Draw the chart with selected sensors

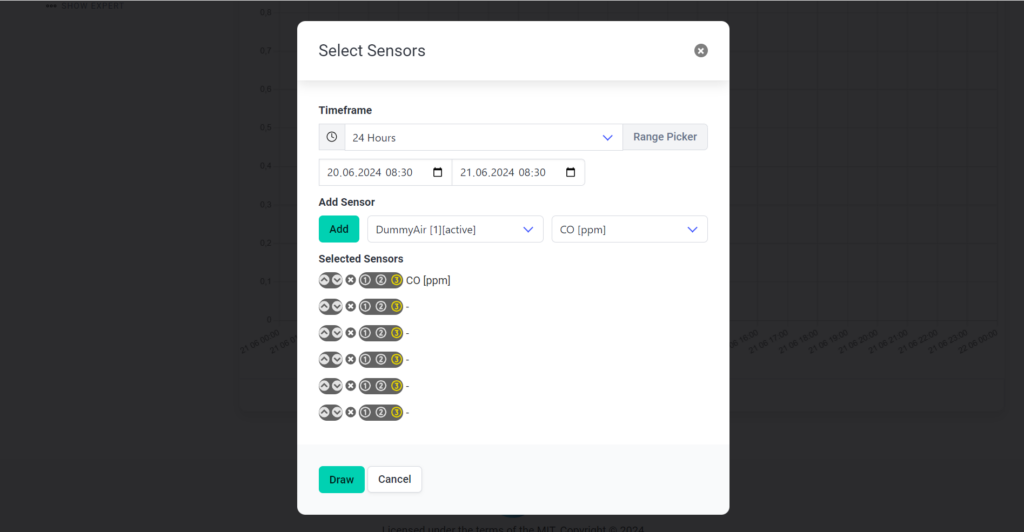tap(342, 480)
